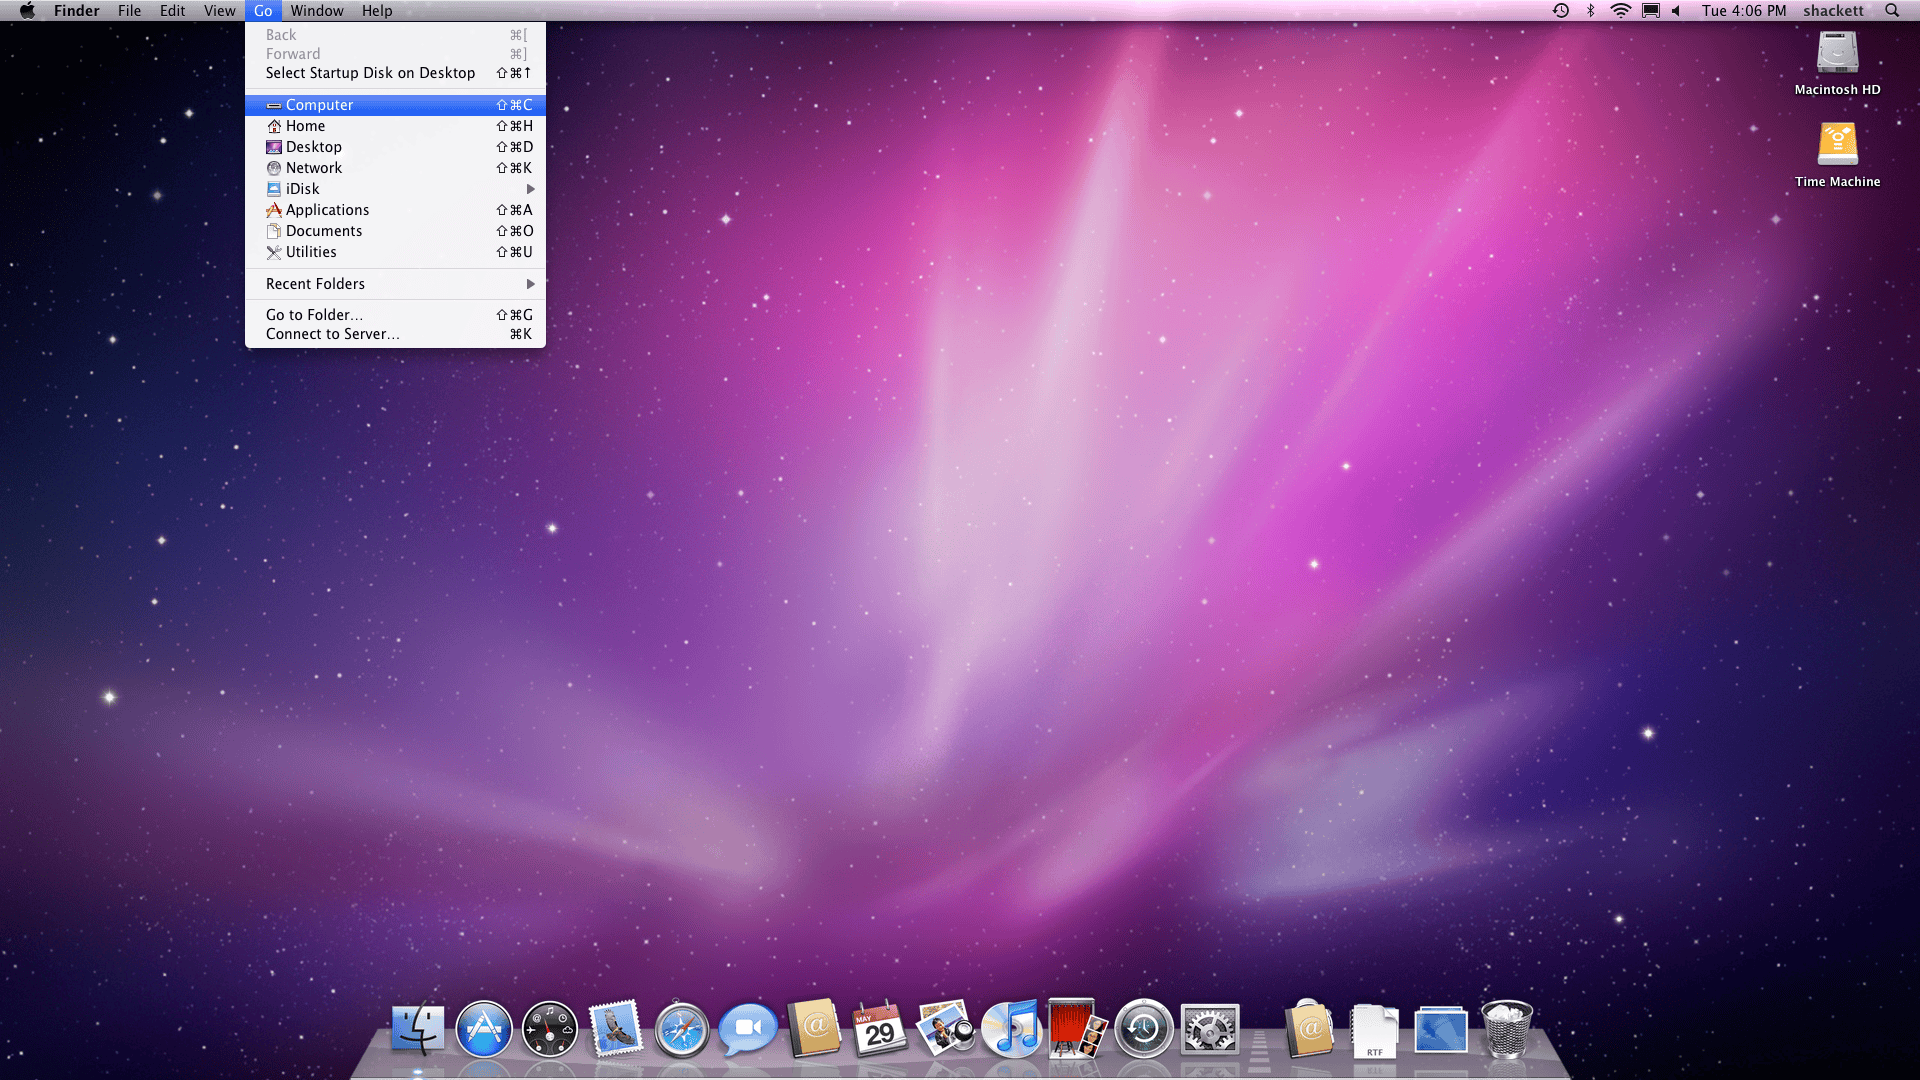This screenshot has height=1080, width=1920.
Task: Open the blue folder stack in Dock
Action: [1441, 1031]
